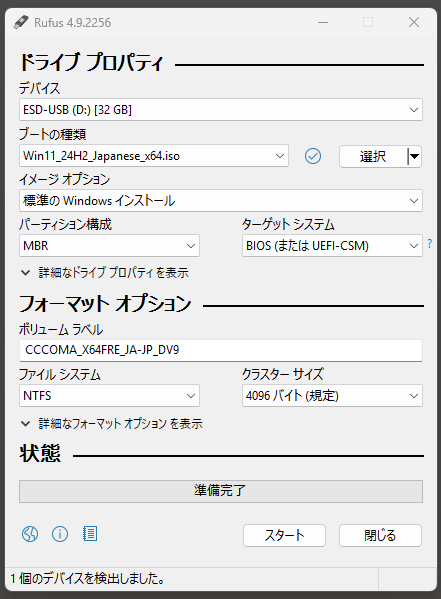
Task: Click the status text 1 個のデバイスを検出しました。
Action: click(x=88, y=578)
